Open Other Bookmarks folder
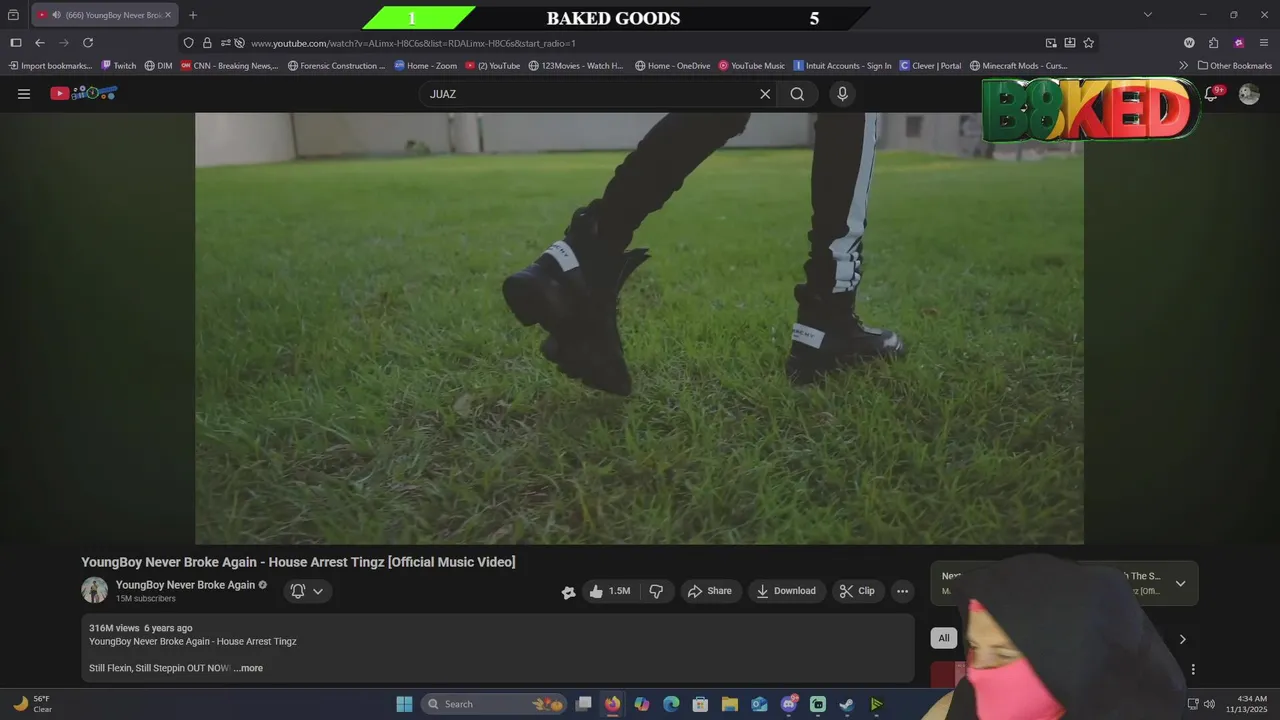The image size is (1280, 720). pos(1234,66)
